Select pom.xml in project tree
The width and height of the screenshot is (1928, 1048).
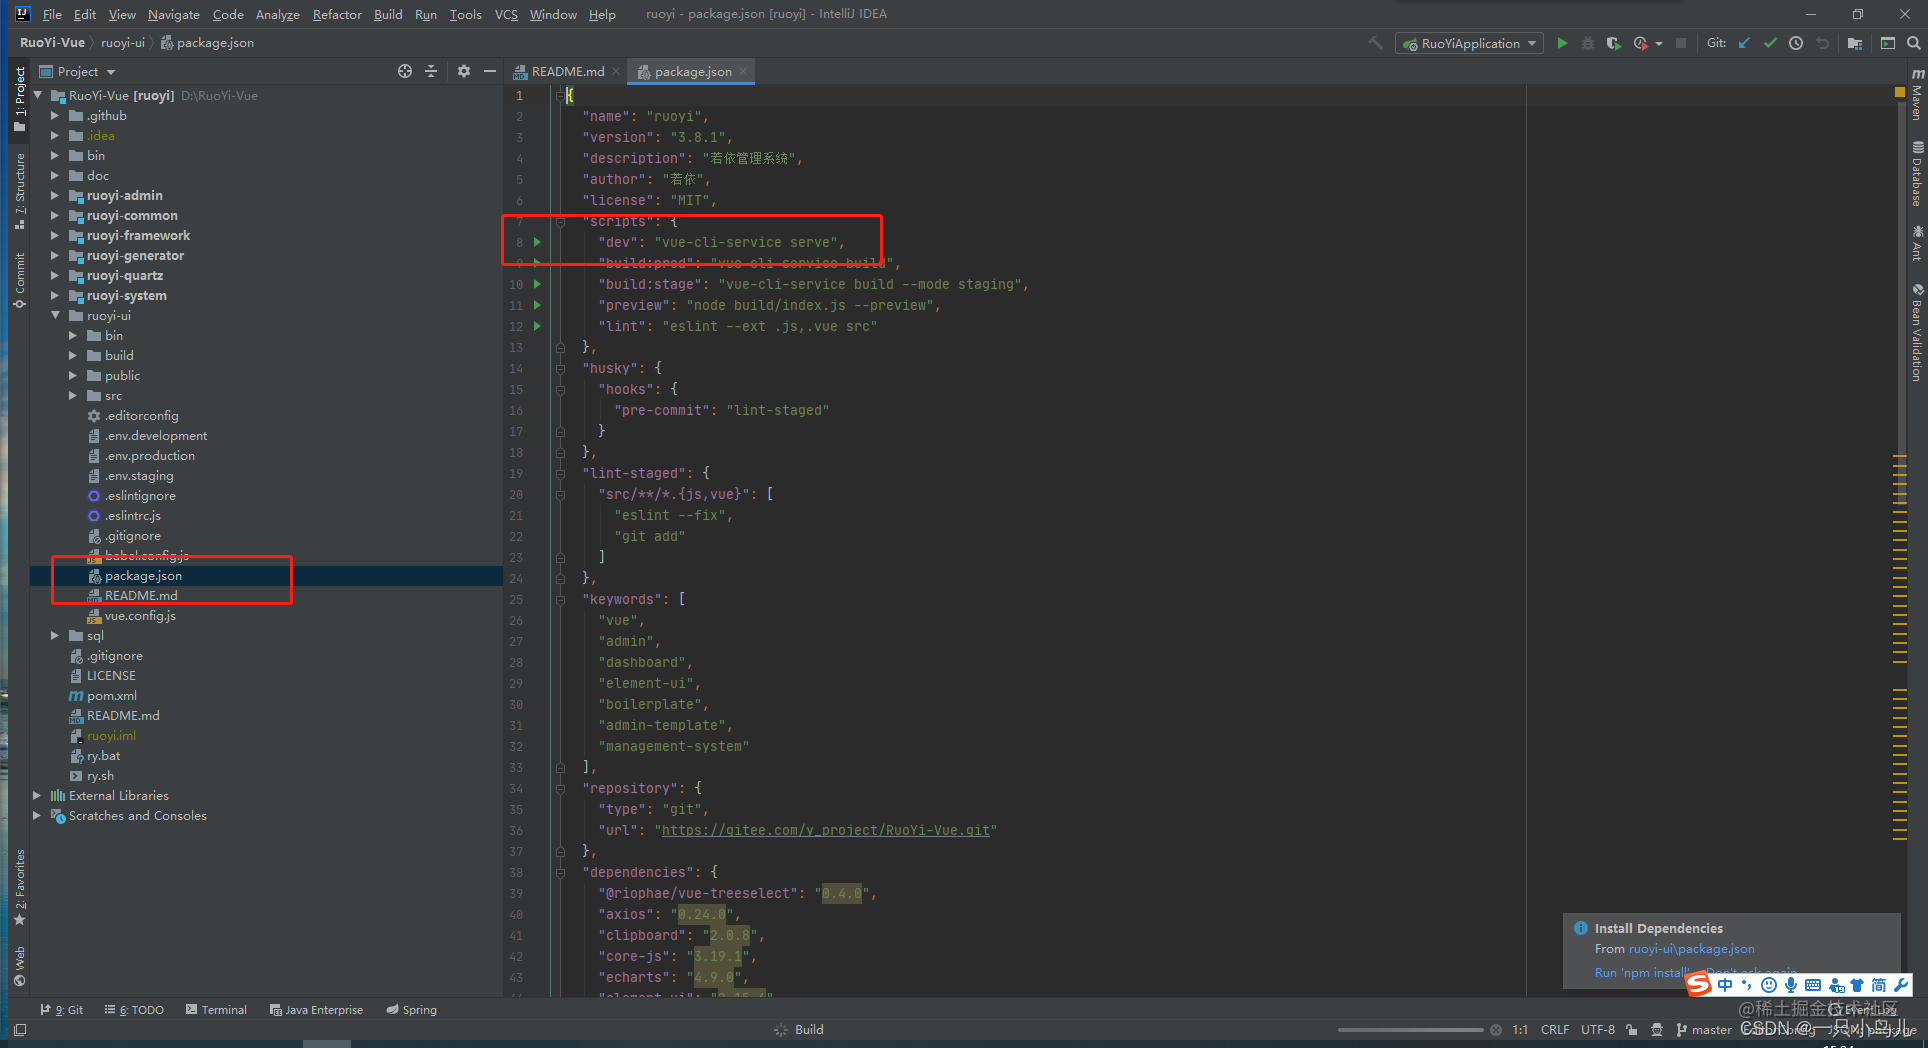(x=112, y=695)
